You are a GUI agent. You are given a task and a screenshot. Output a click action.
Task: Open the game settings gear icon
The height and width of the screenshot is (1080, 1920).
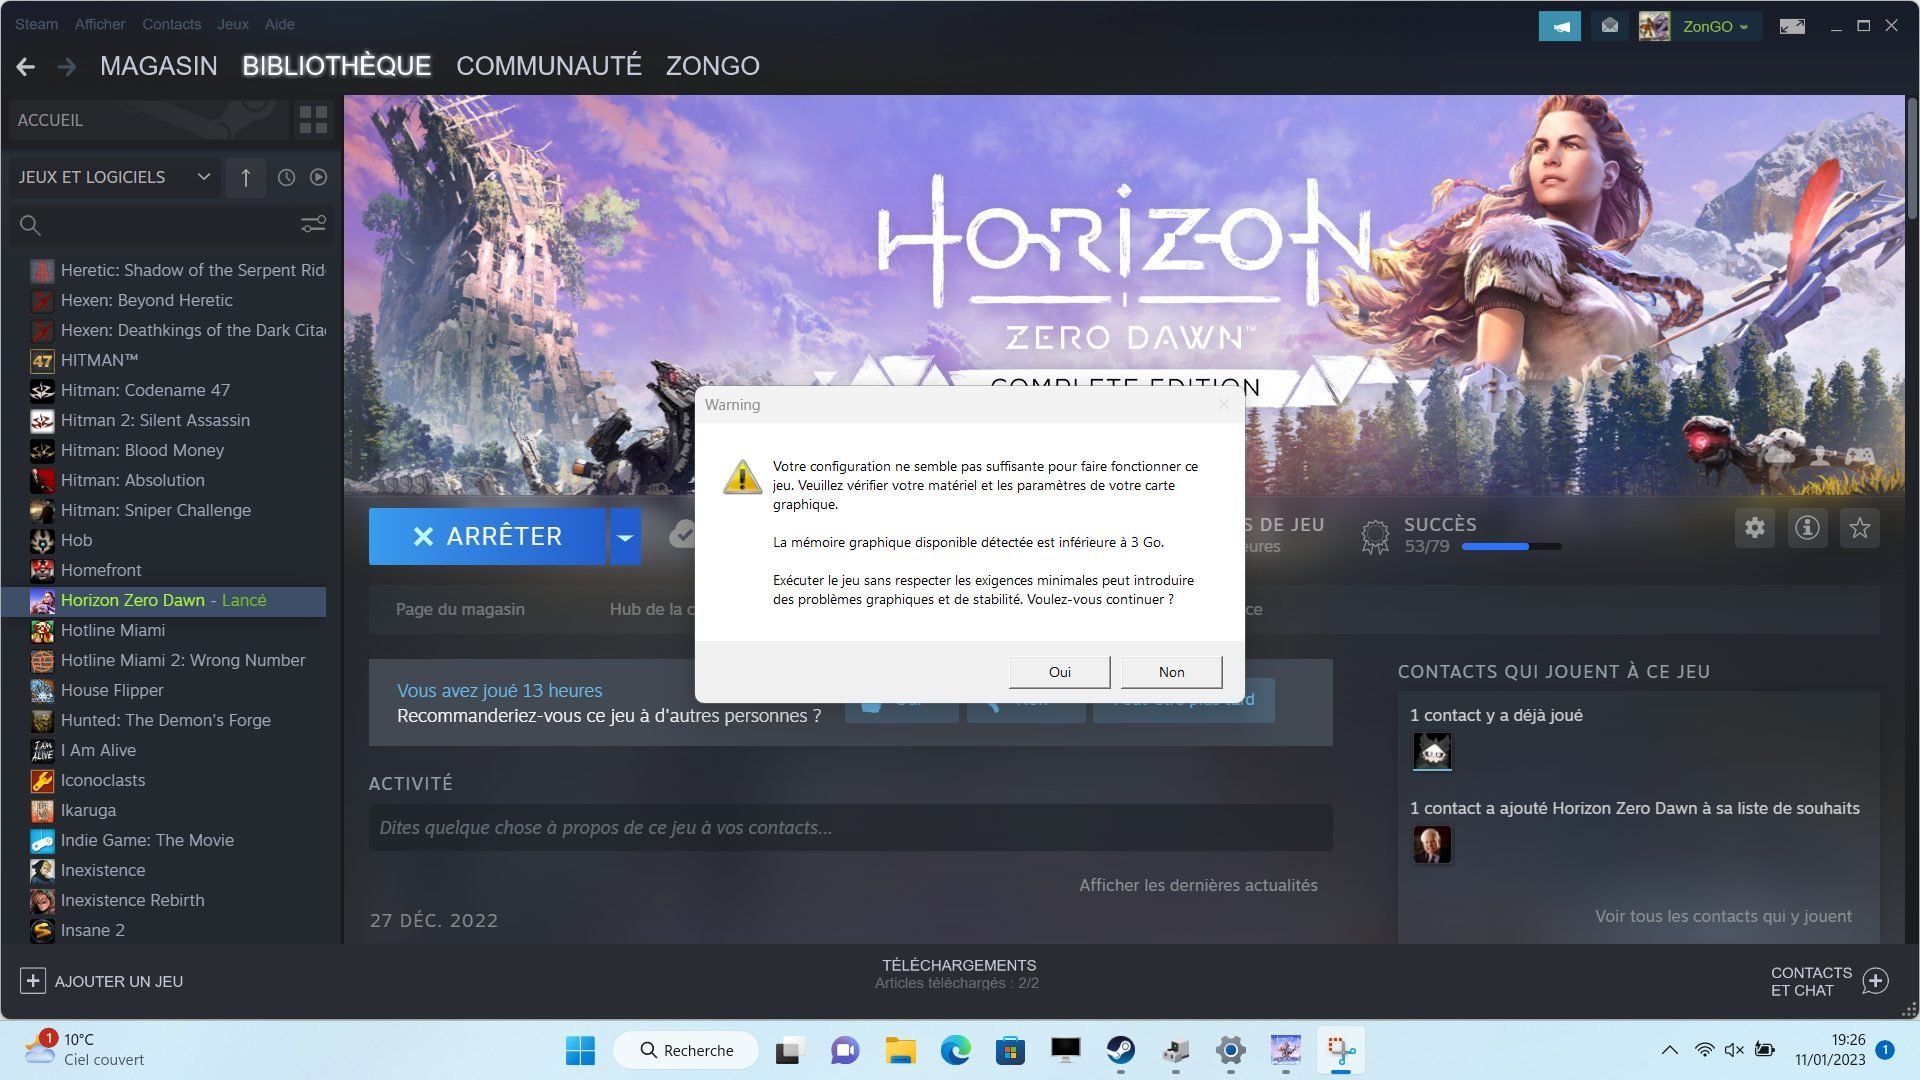click(1755, 528)
